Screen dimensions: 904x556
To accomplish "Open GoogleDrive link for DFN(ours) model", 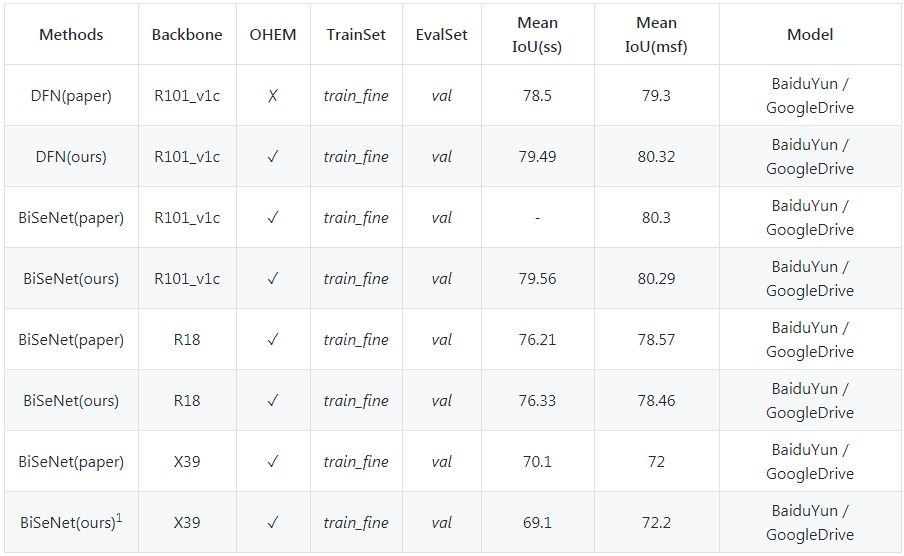I will (810, 169).
